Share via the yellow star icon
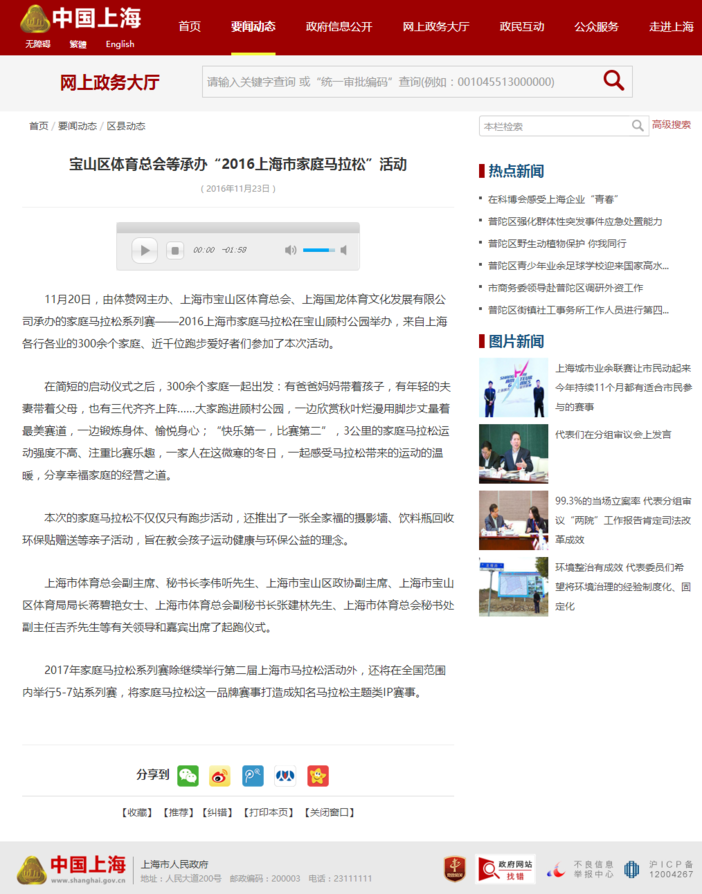Screen dimensions: 702x894 317,775
